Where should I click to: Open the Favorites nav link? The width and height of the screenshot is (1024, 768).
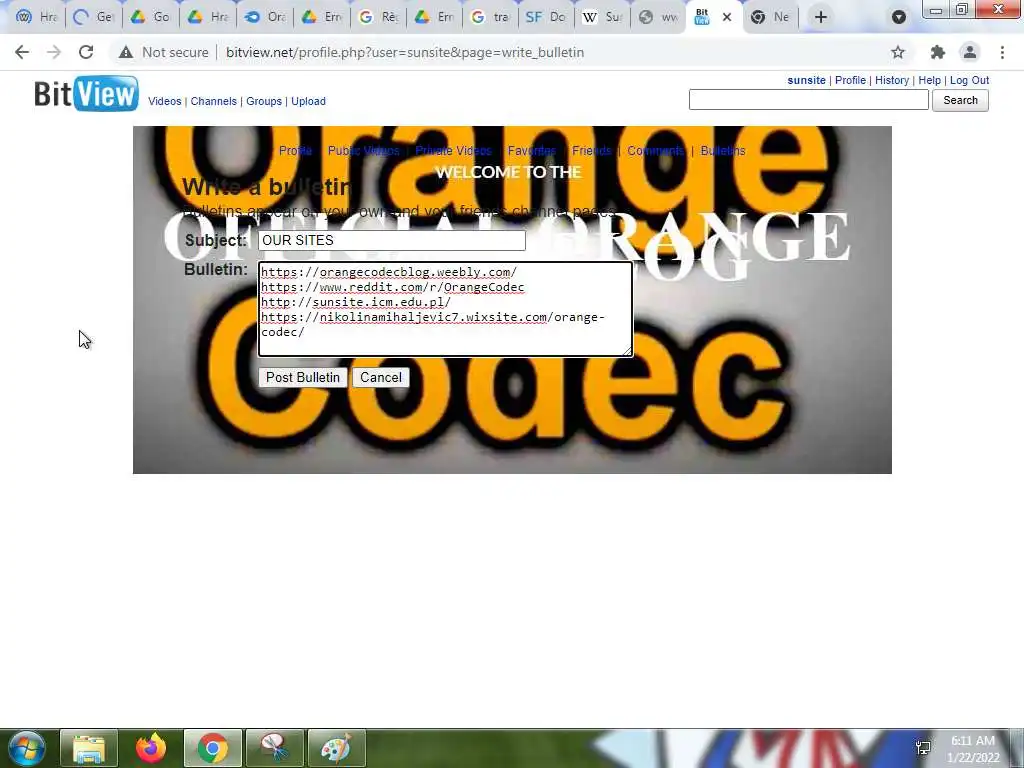click(x=532, y=151)
